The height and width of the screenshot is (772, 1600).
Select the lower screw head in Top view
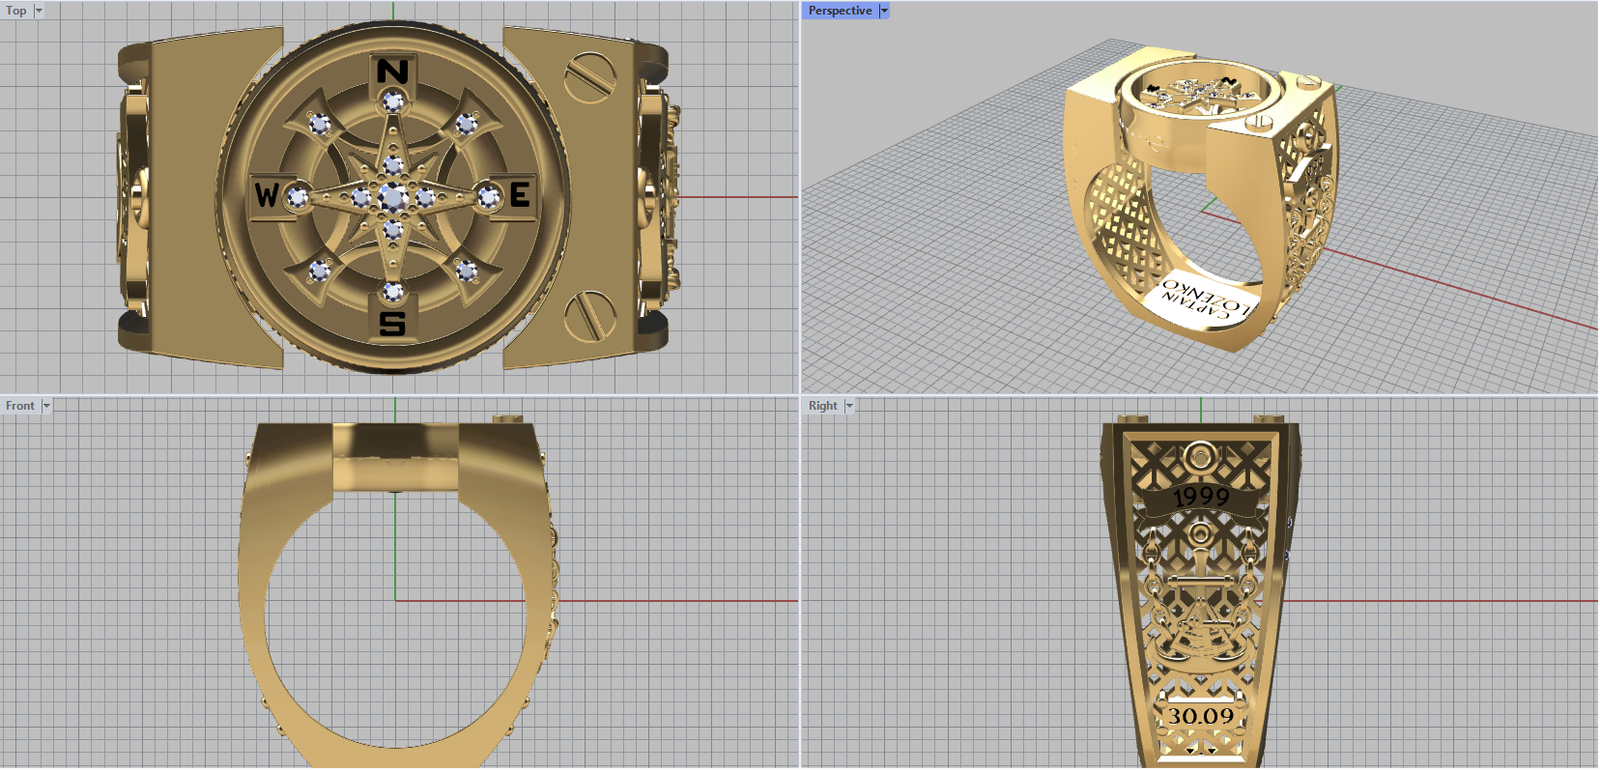click(x=588, y=316)
